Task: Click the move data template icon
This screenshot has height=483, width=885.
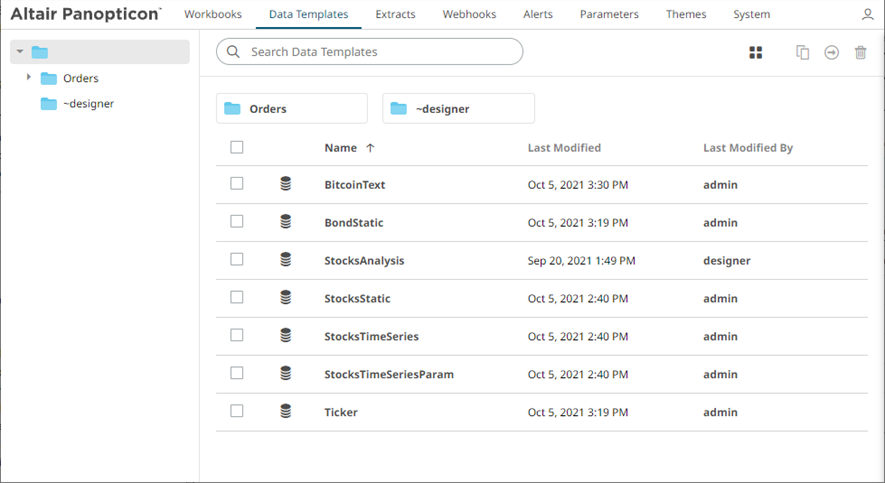Action: (831, 52)
